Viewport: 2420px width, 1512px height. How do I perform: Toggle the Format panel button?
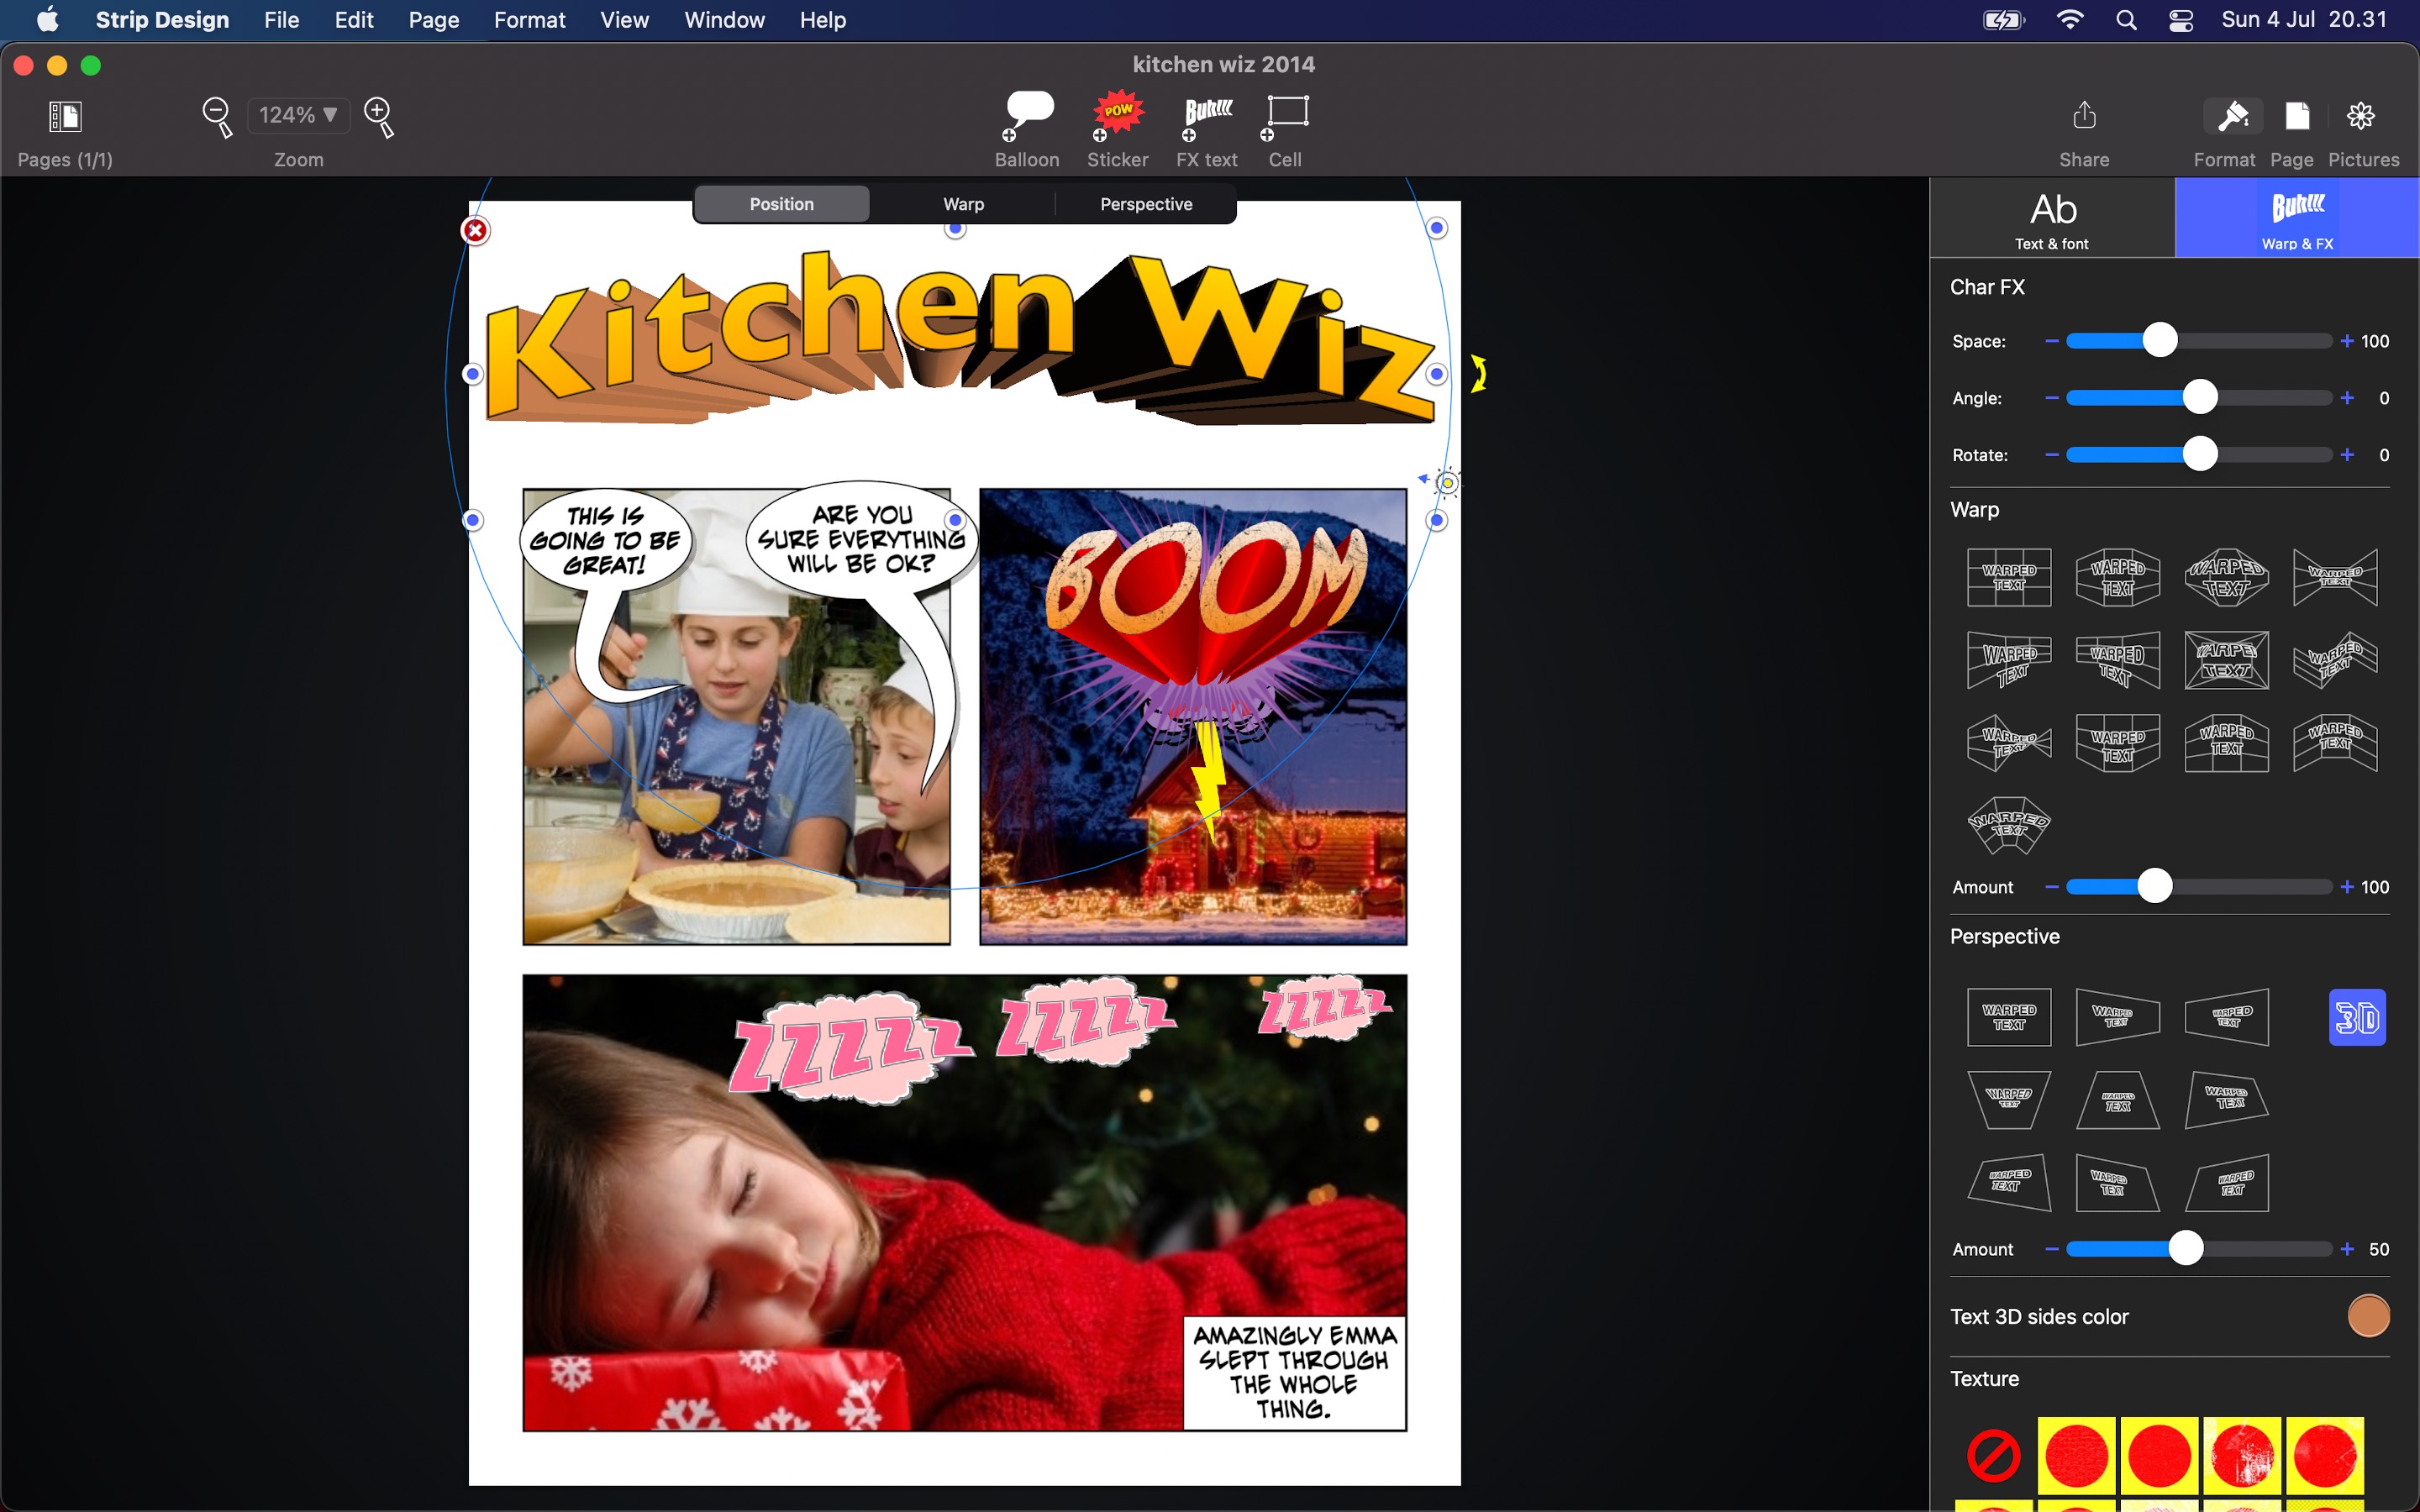[x=2232, y=116]
